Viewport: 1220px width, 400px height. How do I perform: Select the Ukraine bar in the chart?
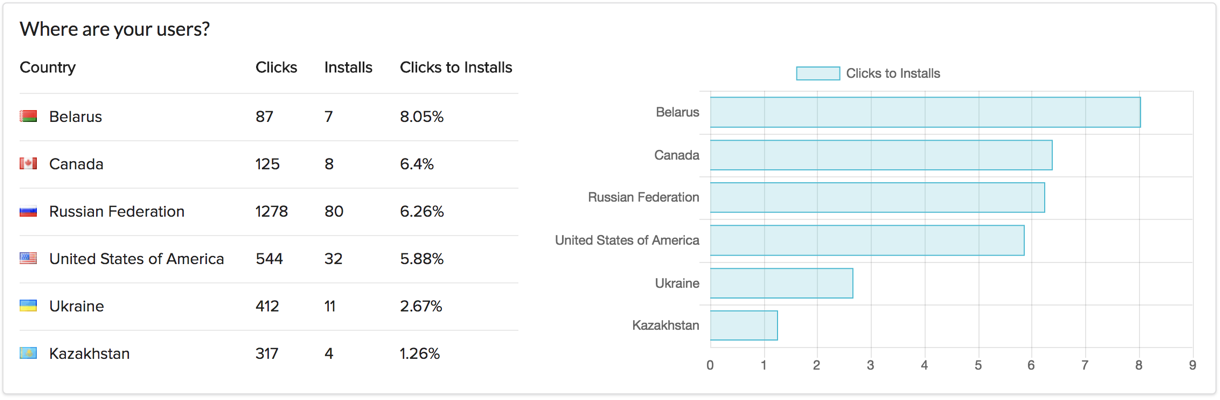pyautogui.click(x=781, y=283)
